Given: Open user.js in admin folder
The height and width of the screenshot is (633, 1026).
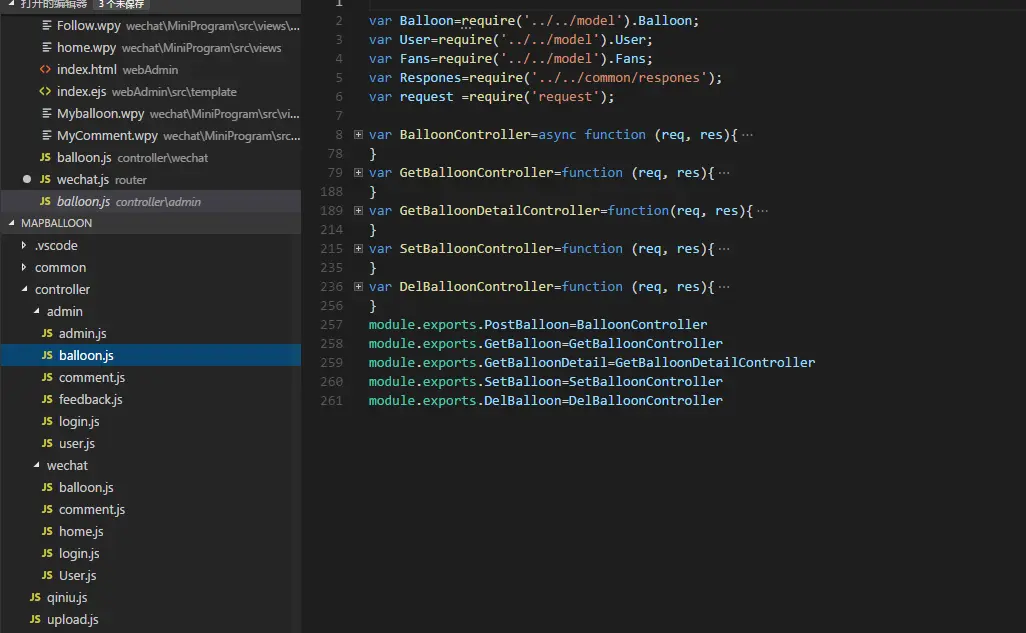Looking at the screenshot, I should (x=150, y=444).
